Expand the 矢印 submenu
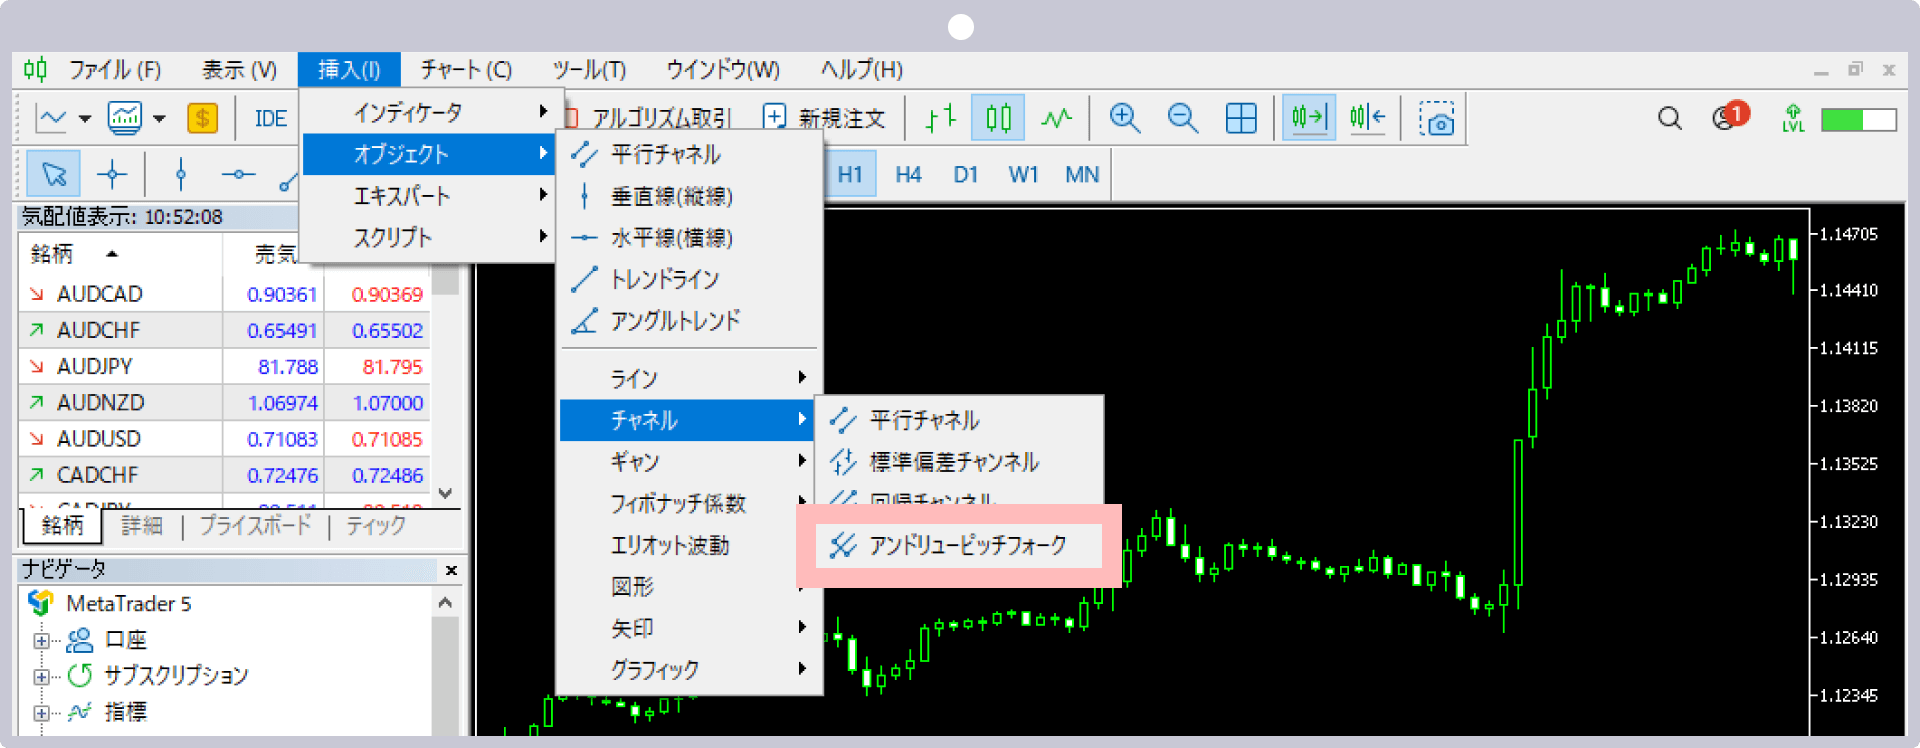Screen dimensions: 1920x748 coord(690,628)
